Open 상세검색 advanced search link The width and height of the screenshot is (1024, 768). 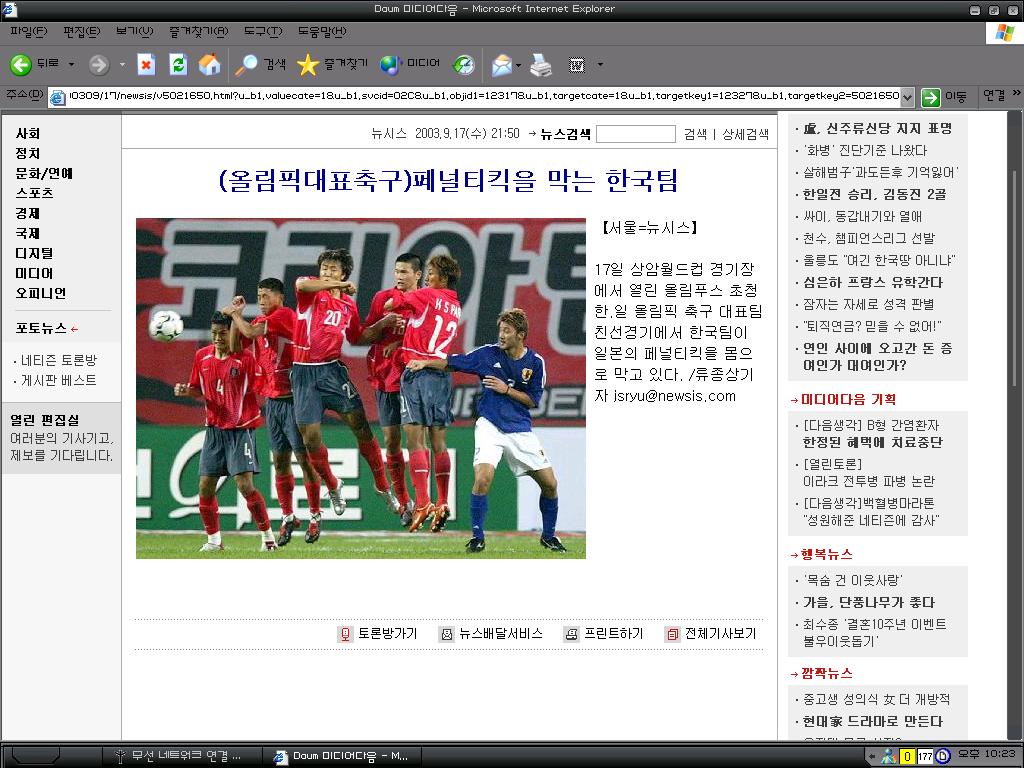745,135
